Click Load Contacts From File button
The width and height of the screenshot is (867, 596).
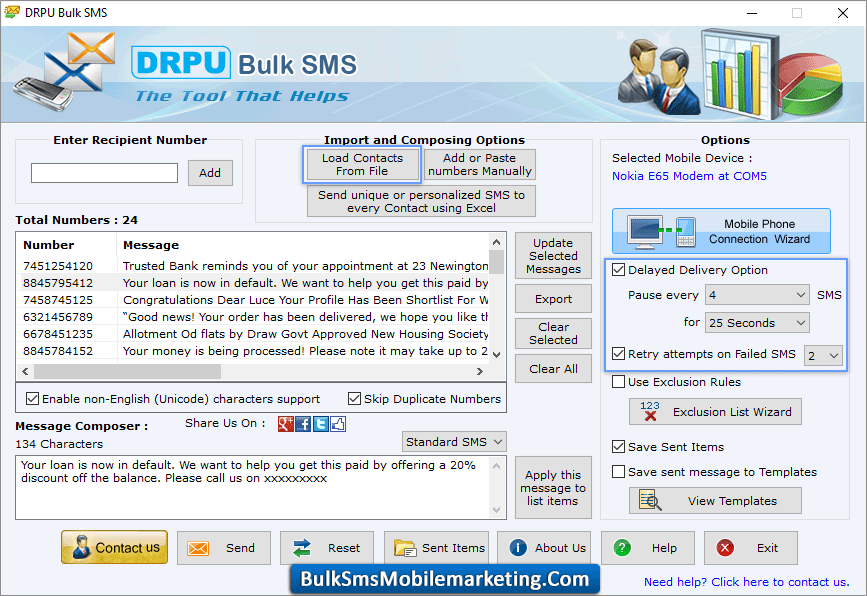[x=362, y=164]
